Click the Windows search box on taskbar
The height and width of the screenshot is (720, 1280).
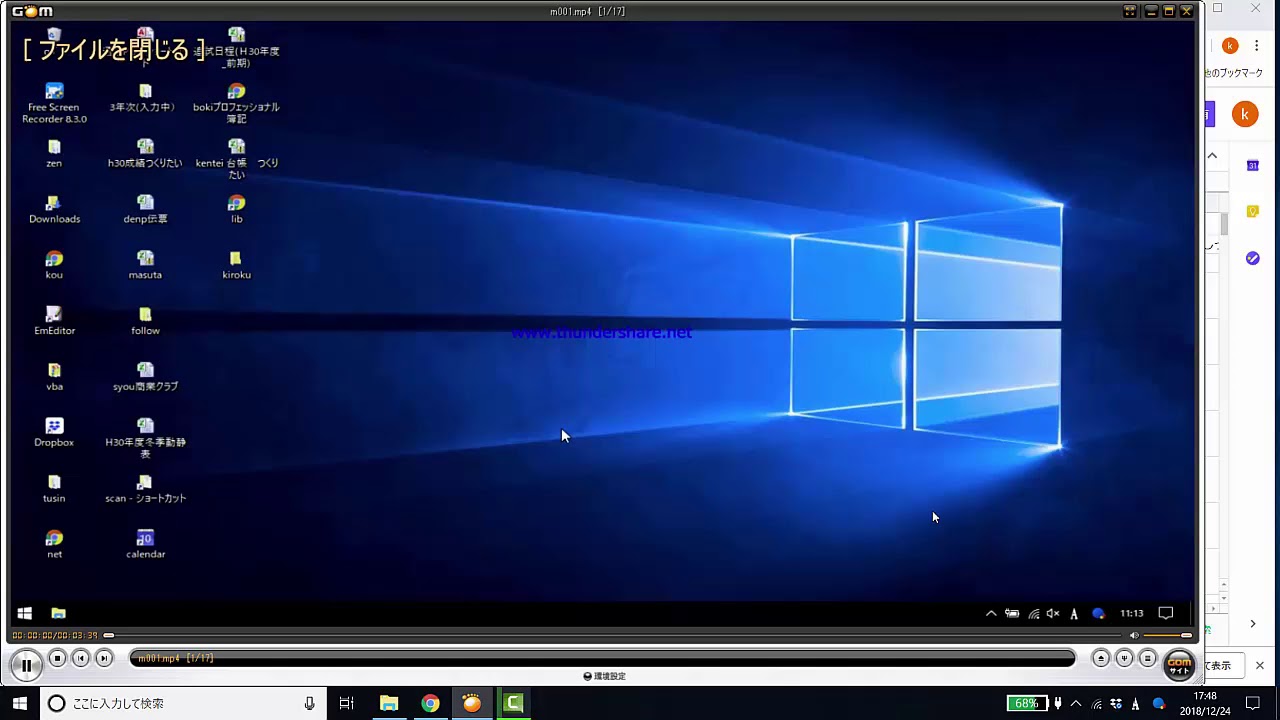click(x=180, y=703)
